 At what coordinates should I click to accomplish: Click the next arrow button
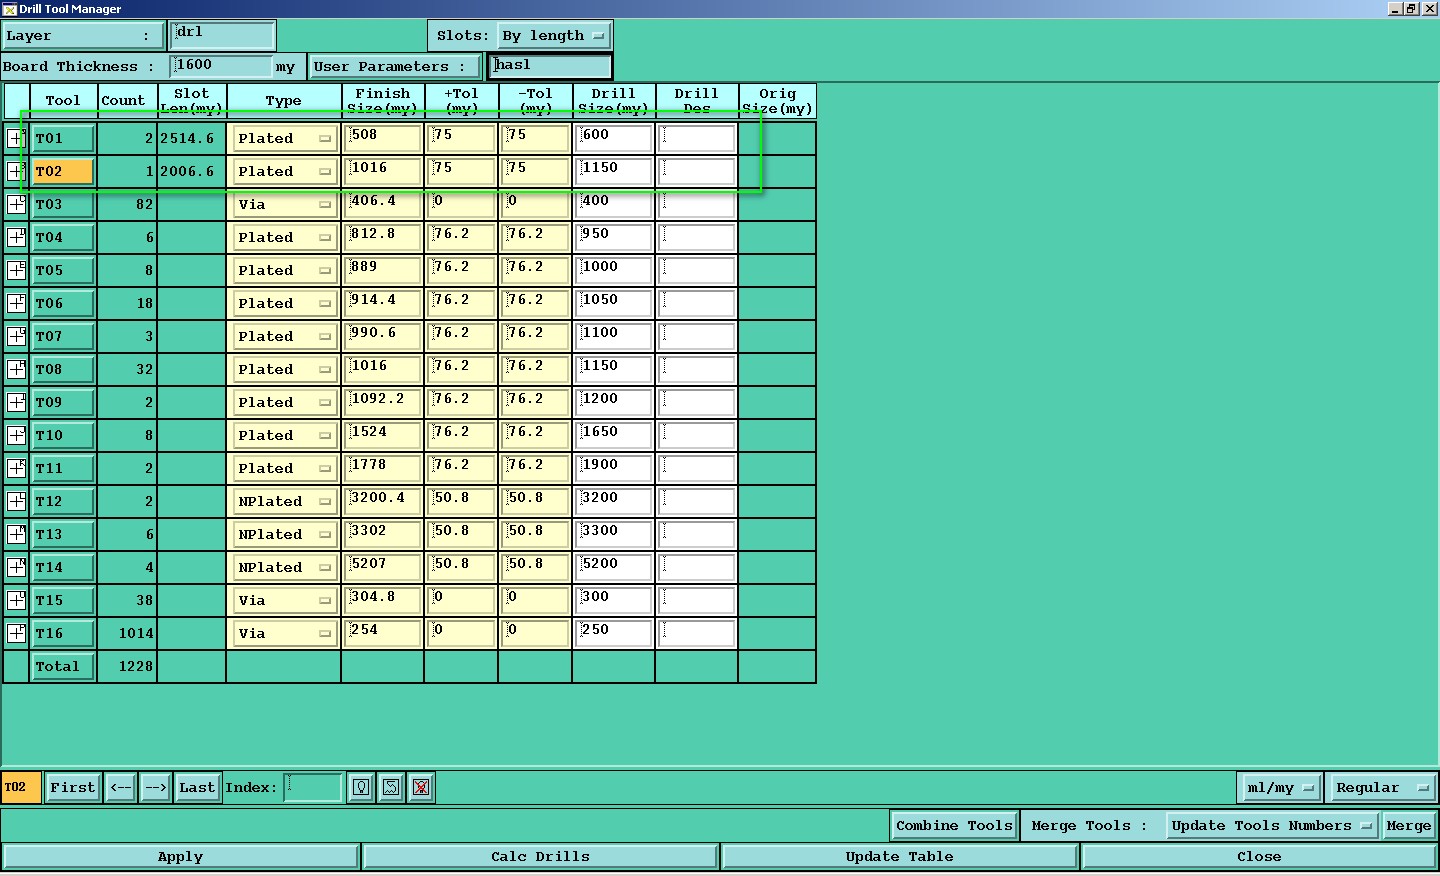[155, 787]
